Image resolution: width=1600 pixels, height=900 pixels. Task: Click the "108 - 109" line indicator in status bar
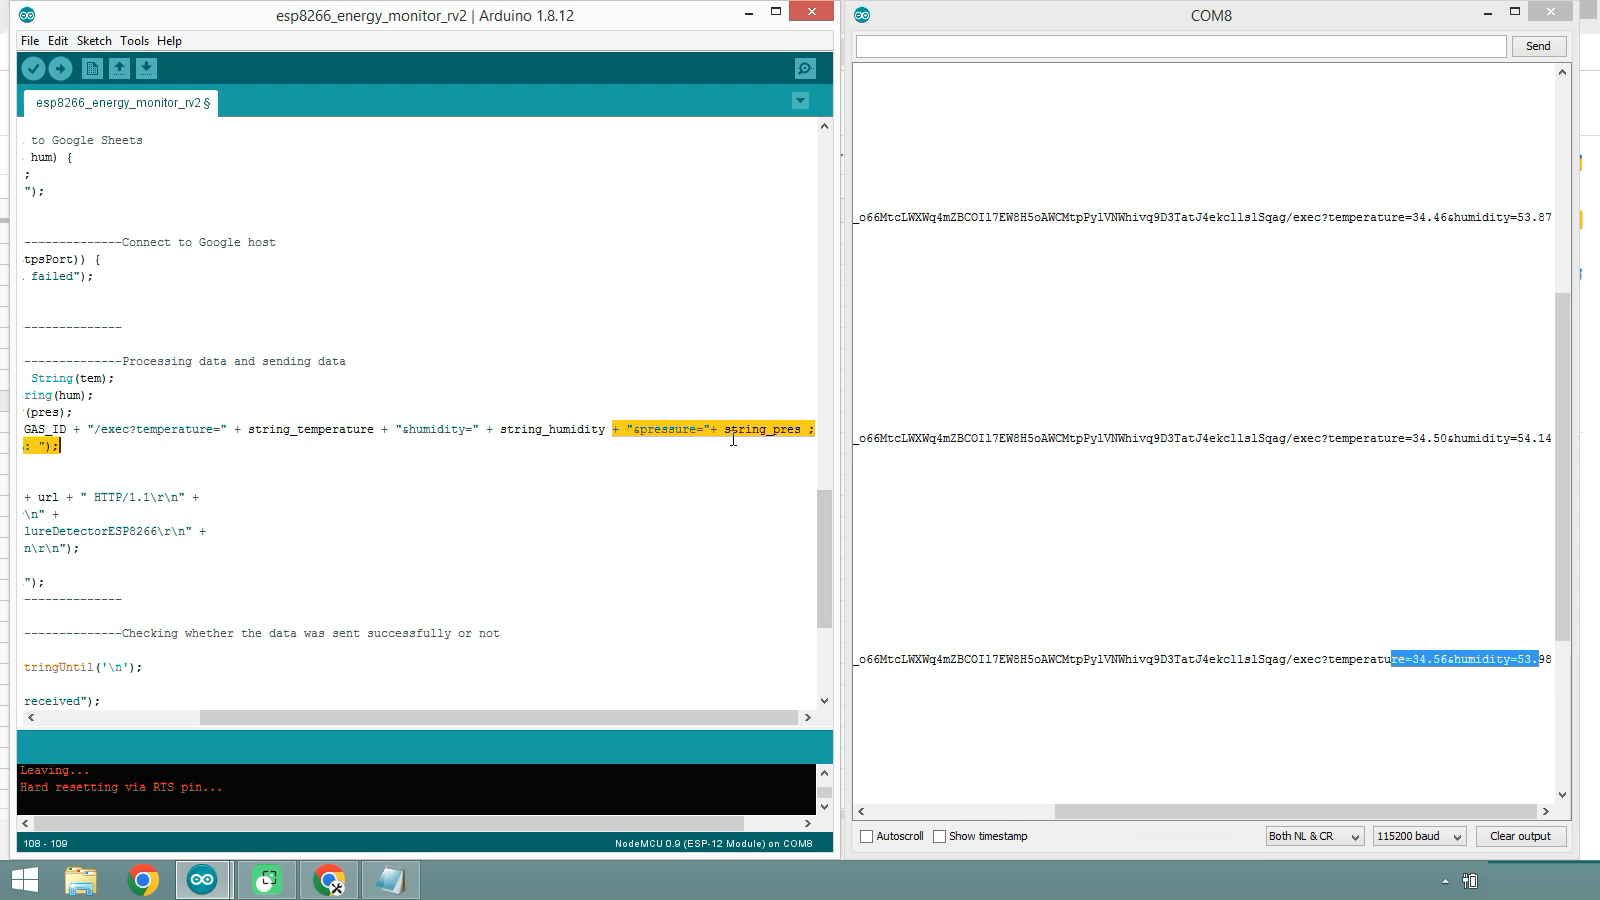[45, 843]
